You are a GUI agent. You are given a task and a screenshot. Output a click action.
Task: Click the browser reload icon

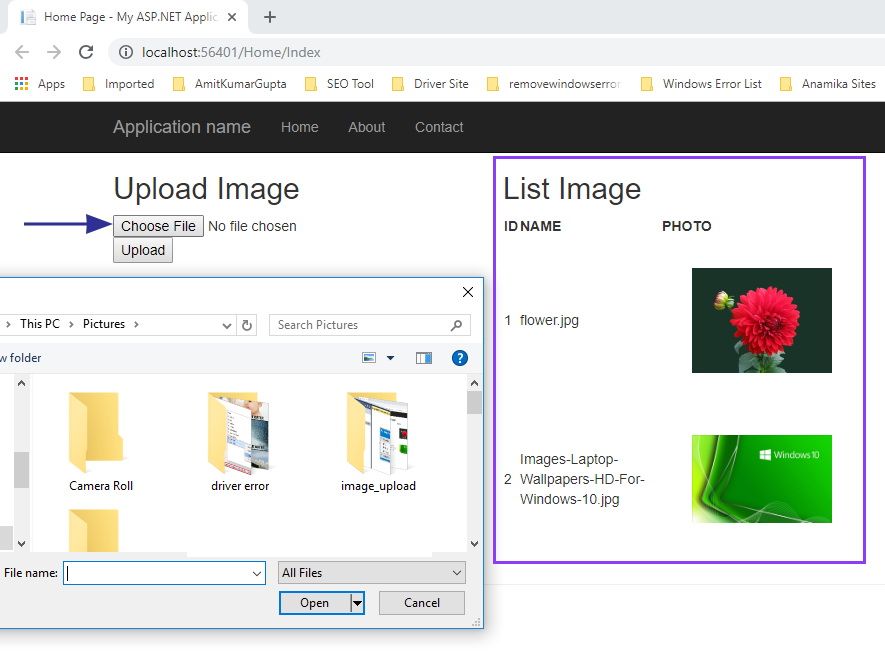click(86, 52)
